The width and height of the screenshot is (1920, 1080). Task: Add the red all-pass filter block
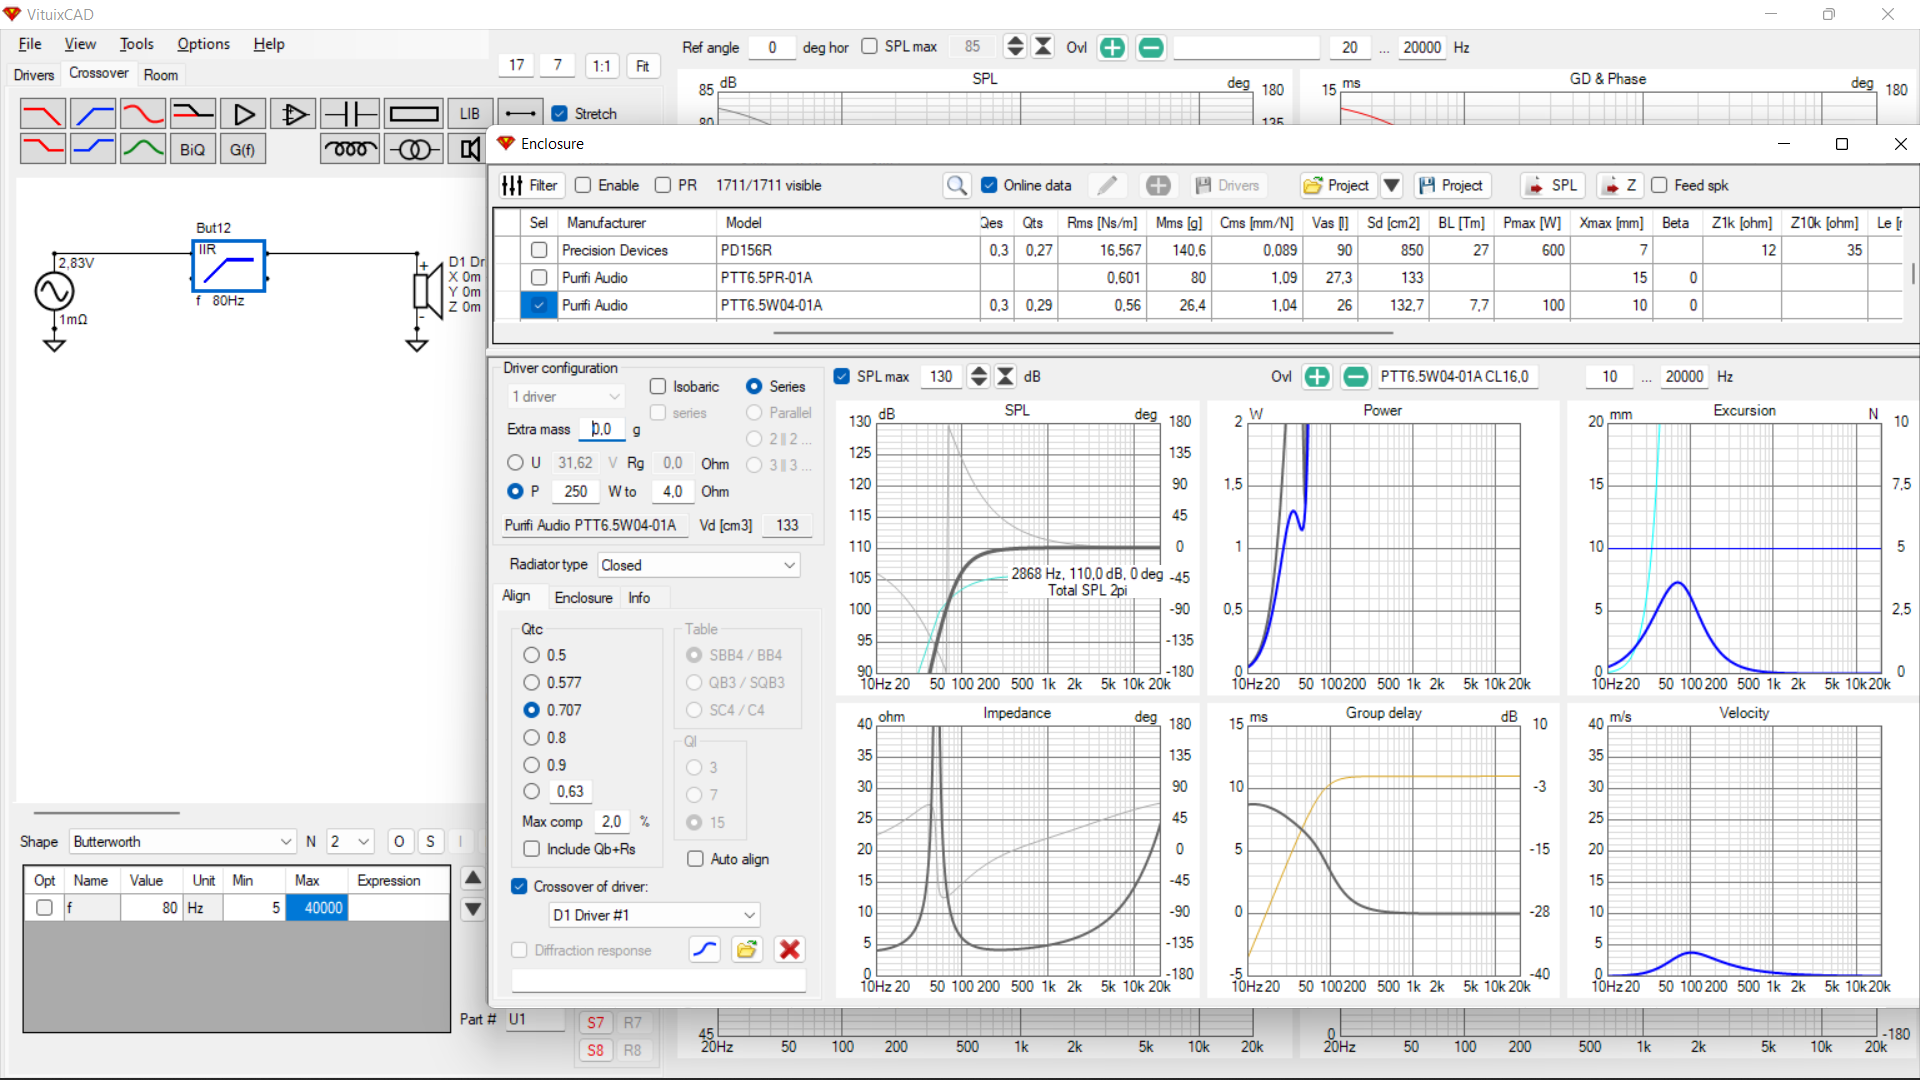pos(143,114)
